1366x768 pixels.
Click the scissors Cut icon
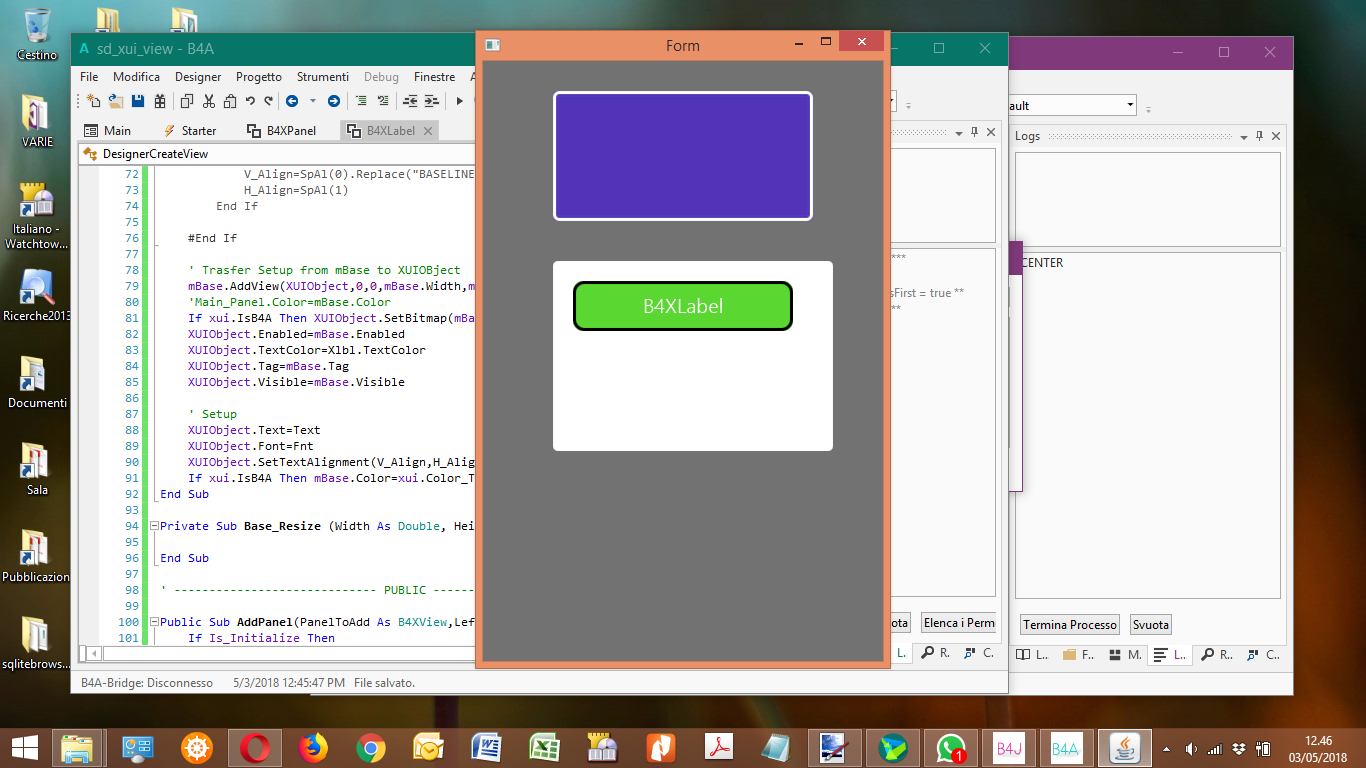(x=209, y=101)
